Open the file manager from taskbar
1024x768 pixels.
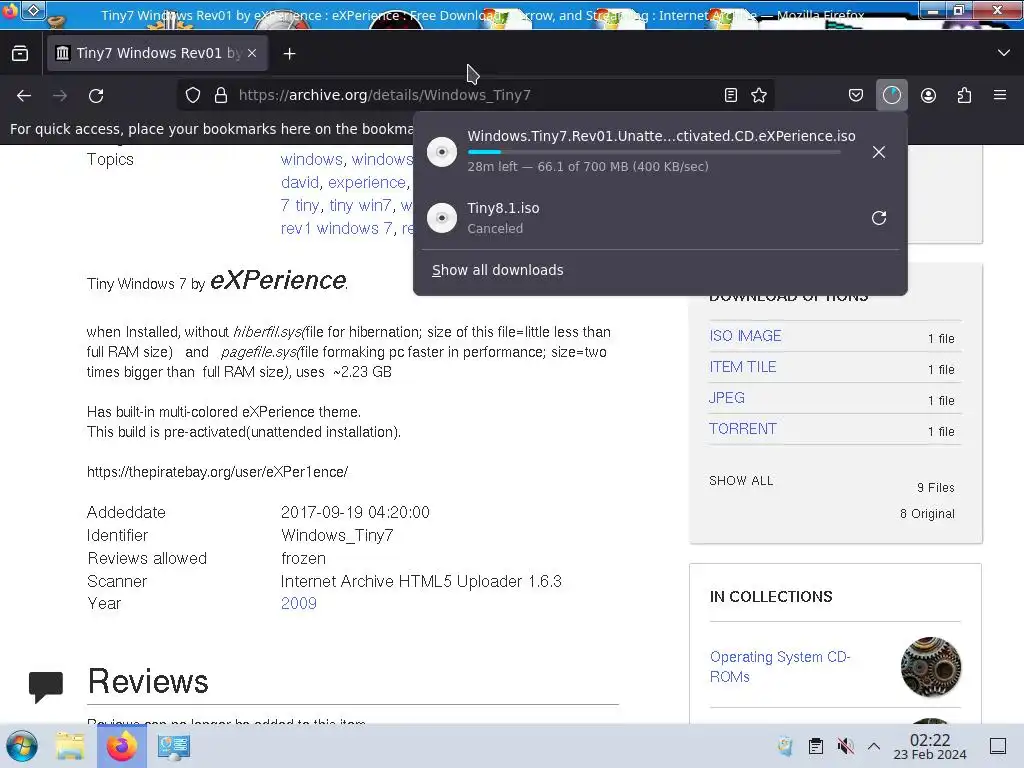coord(70,746)
